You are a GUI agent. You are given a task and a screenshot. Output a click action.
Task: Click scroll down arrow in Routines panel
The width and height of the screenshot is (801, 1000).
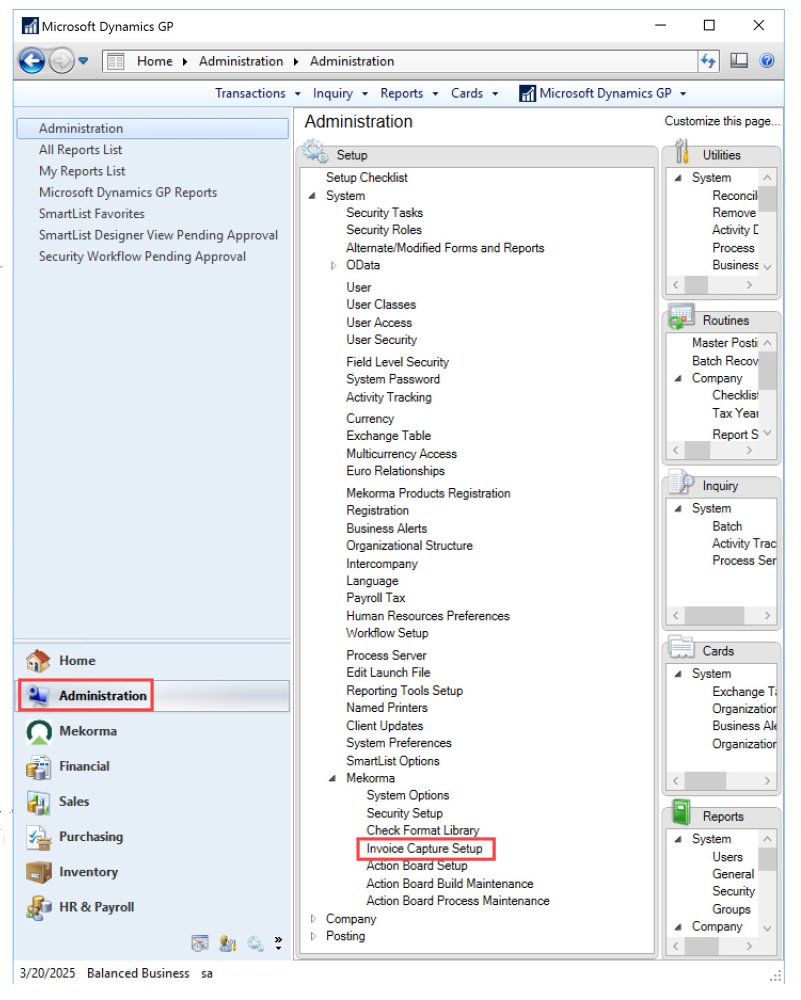pos(767,433)
